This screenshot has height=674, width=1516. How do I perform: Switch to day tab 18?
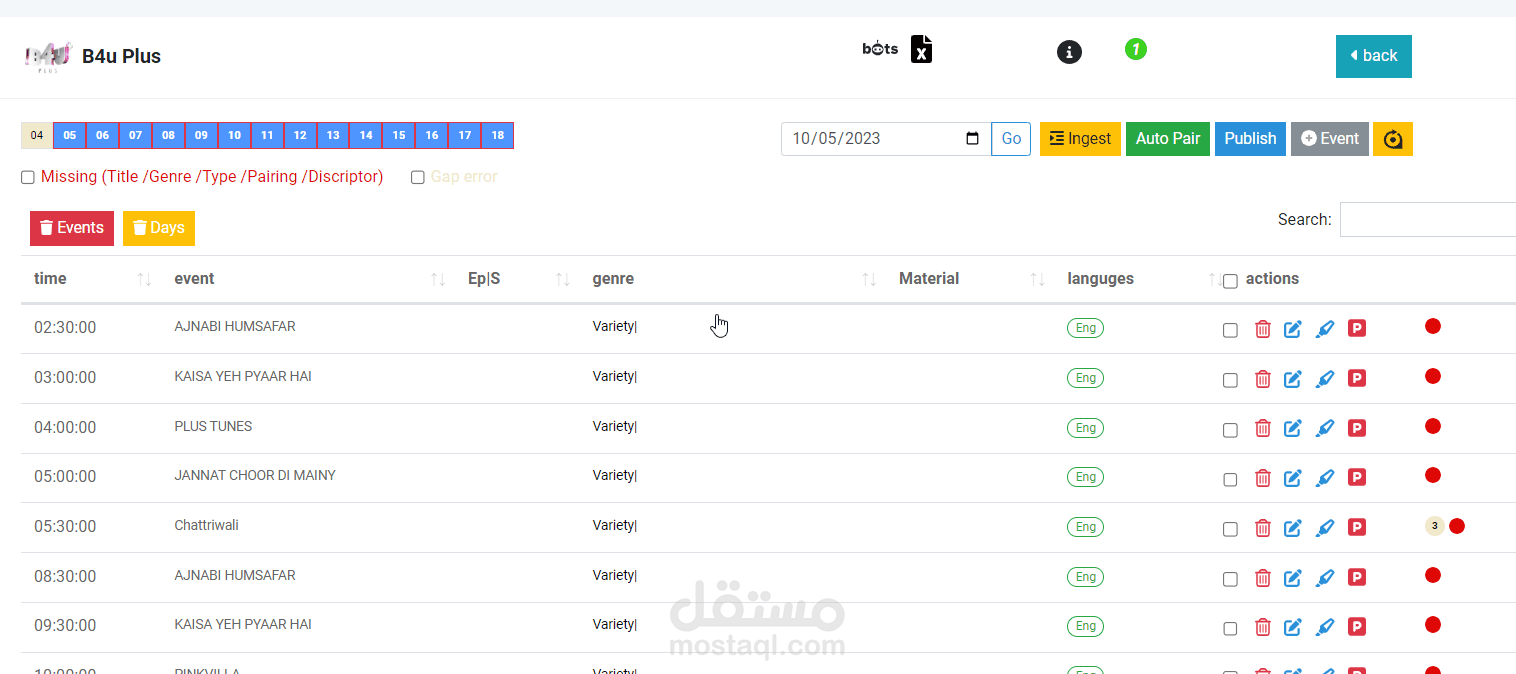[x=497, y=136]
